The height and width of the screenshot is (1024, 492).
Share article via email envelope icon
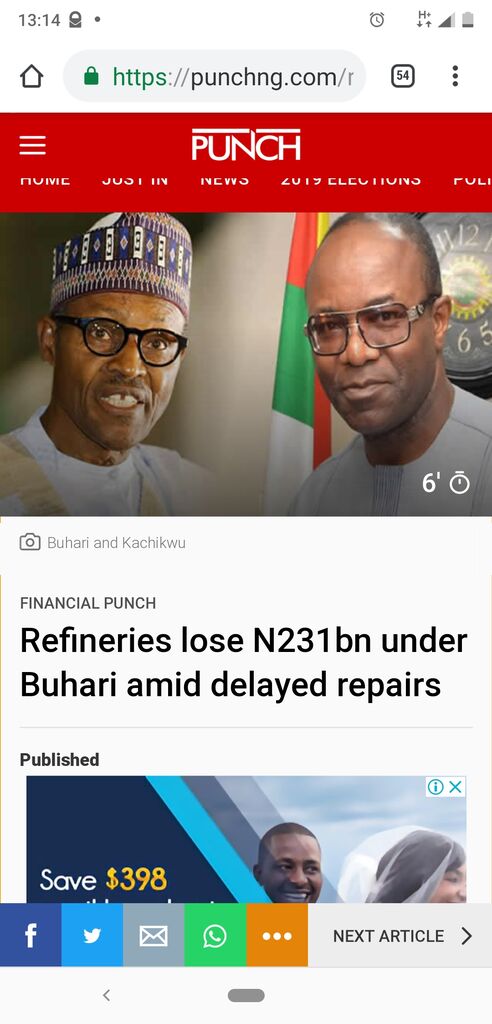(x=154, y=935)
